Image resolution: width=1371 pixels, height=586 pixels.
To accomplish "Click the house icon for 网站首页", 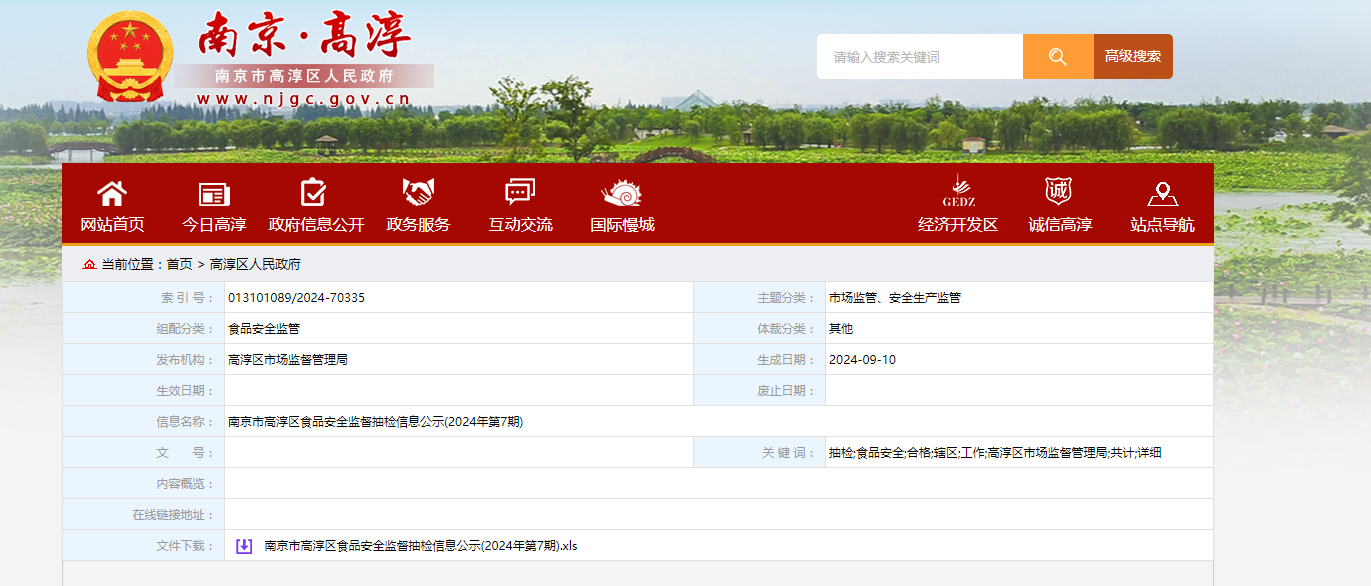I will 112,193.
